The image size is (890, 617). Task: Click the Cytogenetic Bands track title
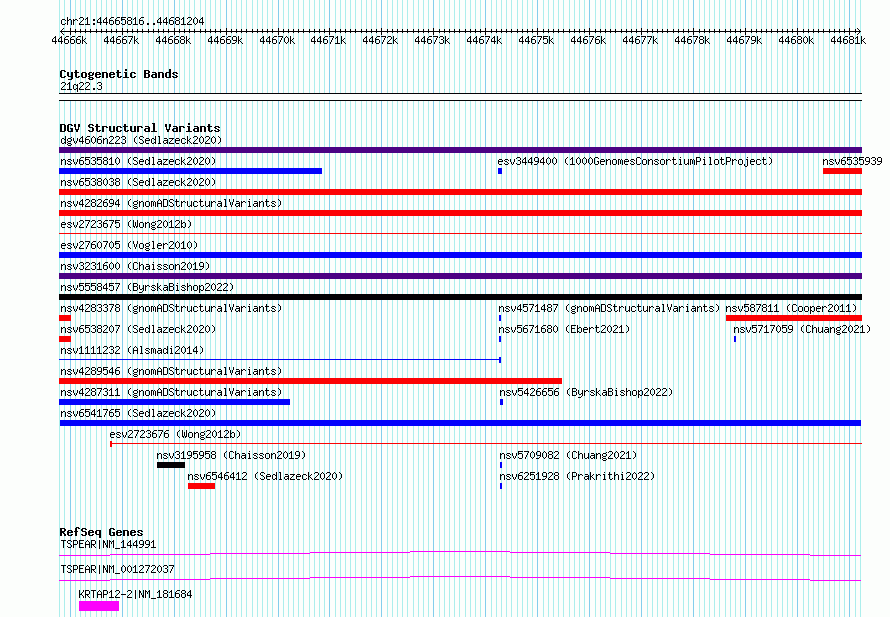coord(119,74)
